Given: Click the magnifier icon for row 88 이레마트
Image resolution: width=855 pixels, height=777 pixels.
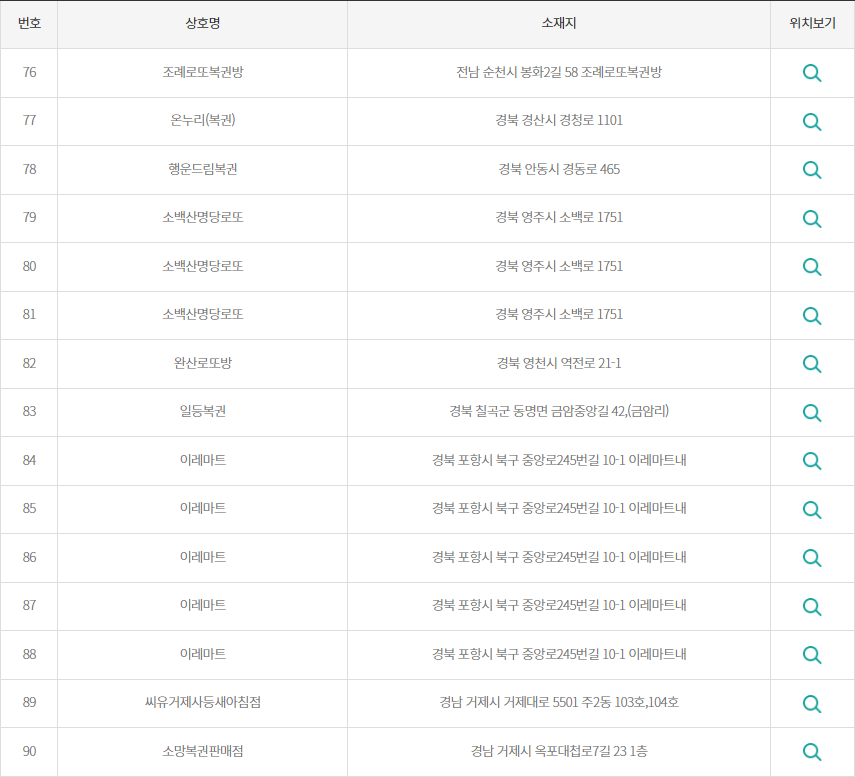Looking at the screenshot, I should pos(811,655).
